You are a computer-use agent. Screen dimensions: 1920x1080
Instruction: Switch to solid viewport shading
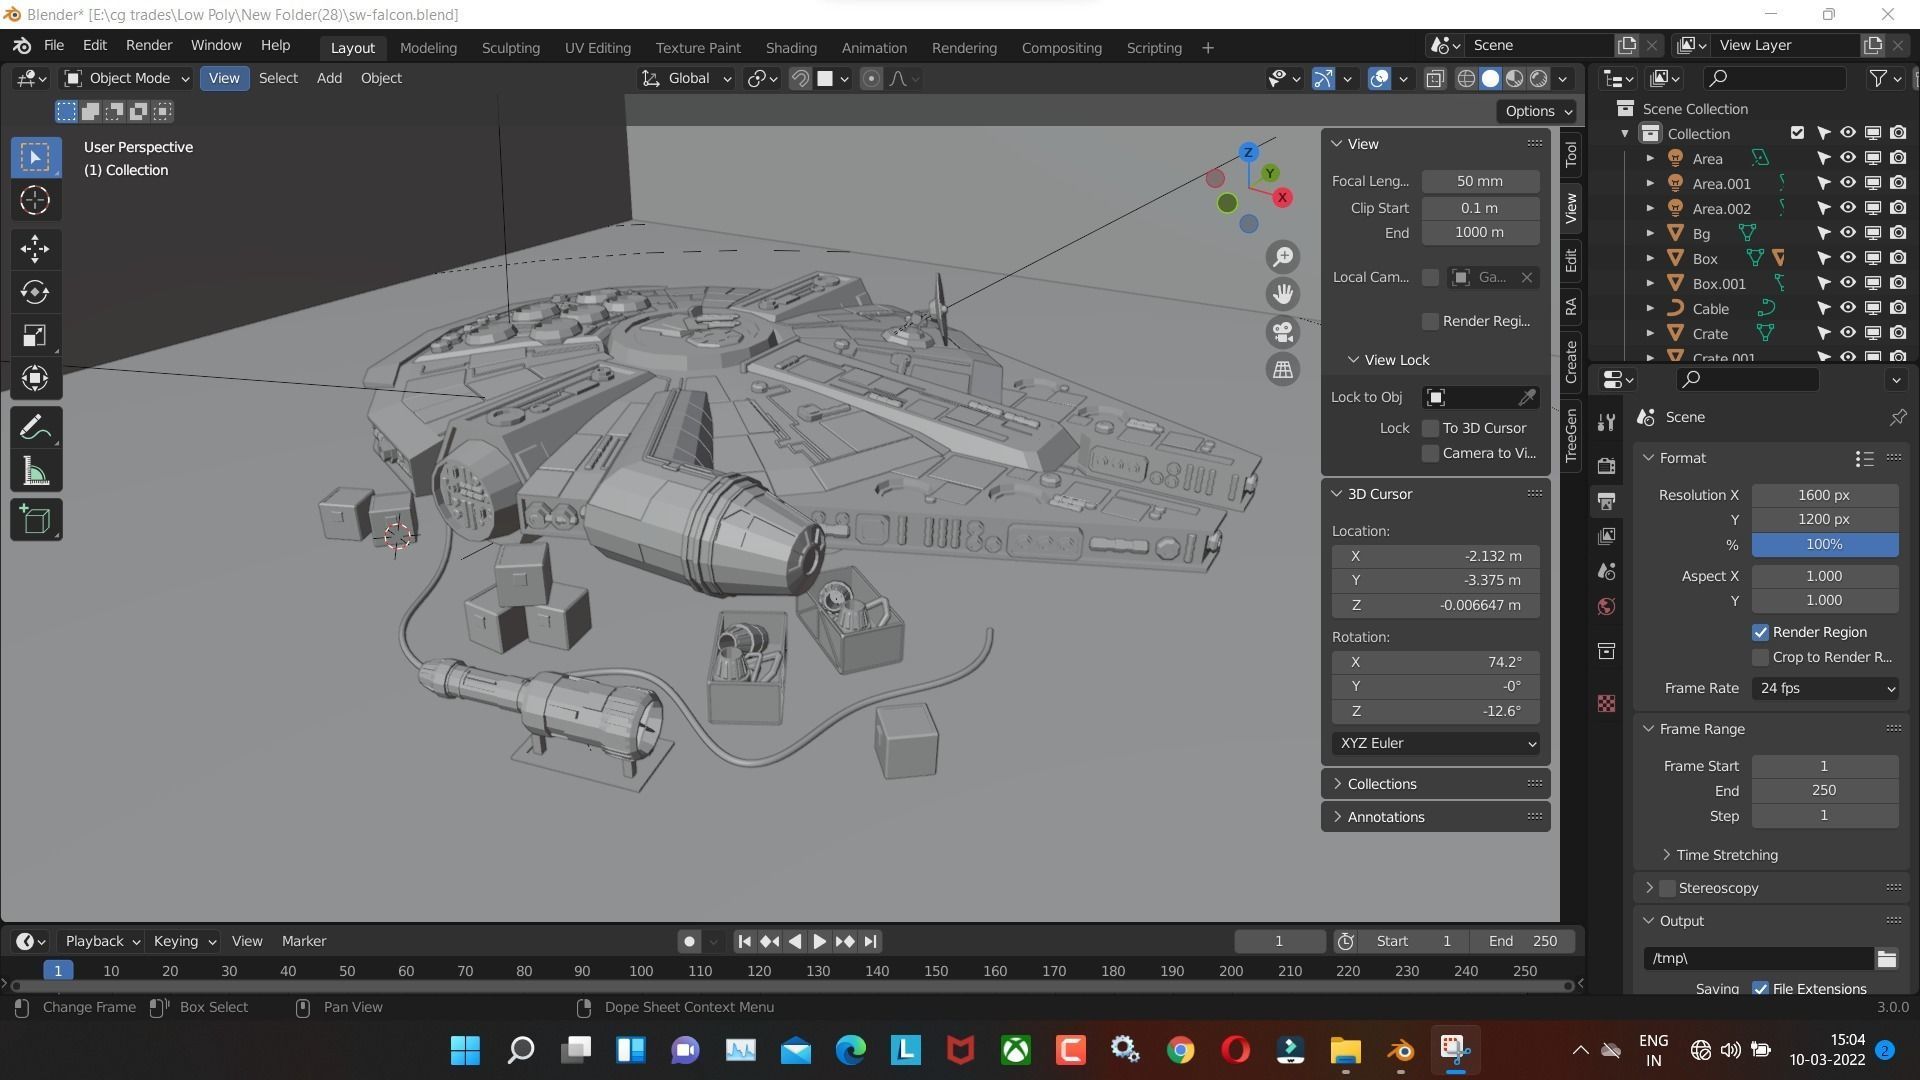(1490, 79)
